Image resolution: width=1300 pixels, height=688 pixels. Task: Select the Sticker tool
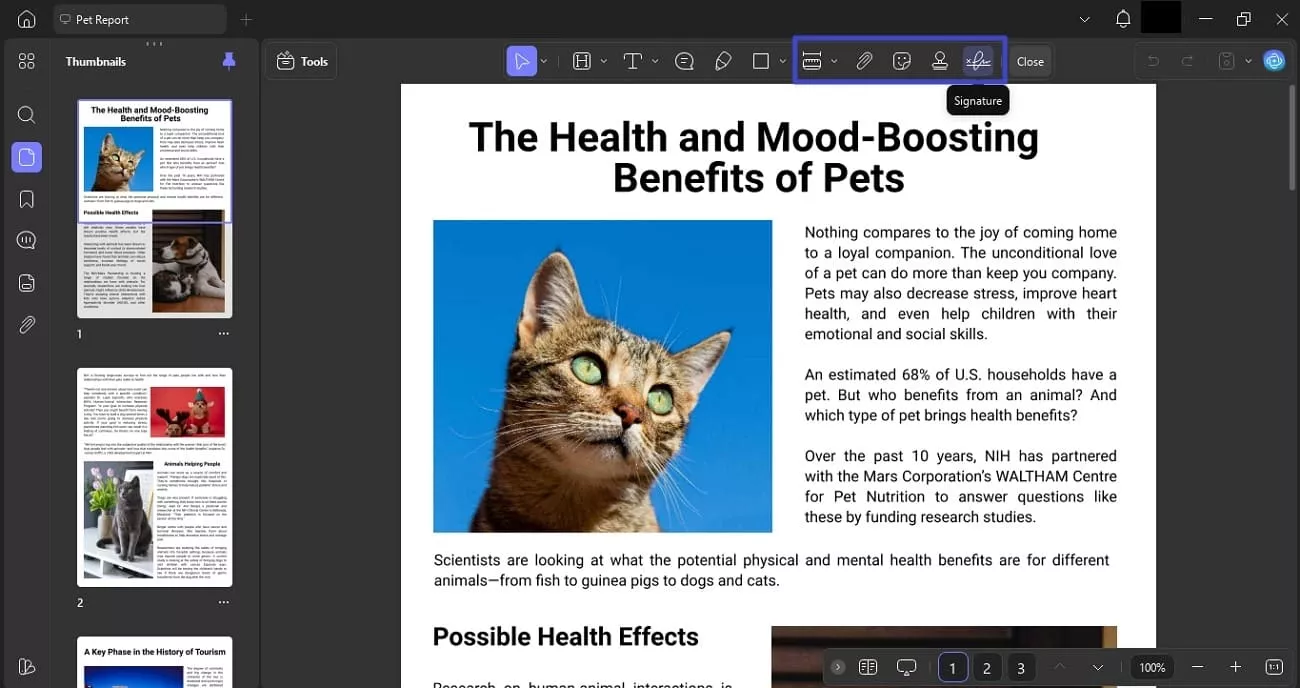pyautogui.click(x=901, y=60)
